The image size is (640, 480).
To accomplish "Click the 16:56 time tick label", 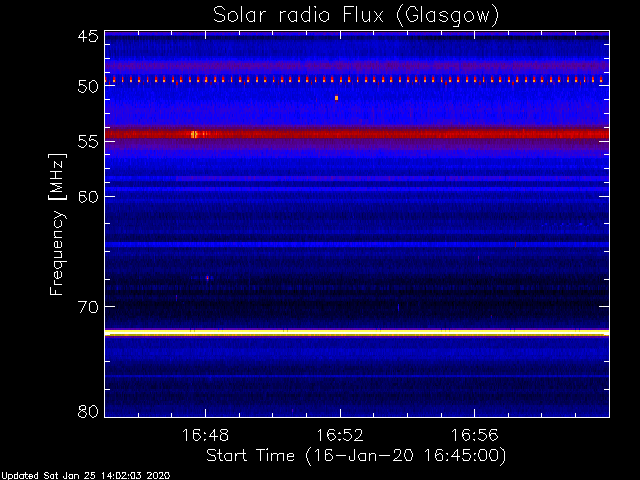I will click(475, 435).
